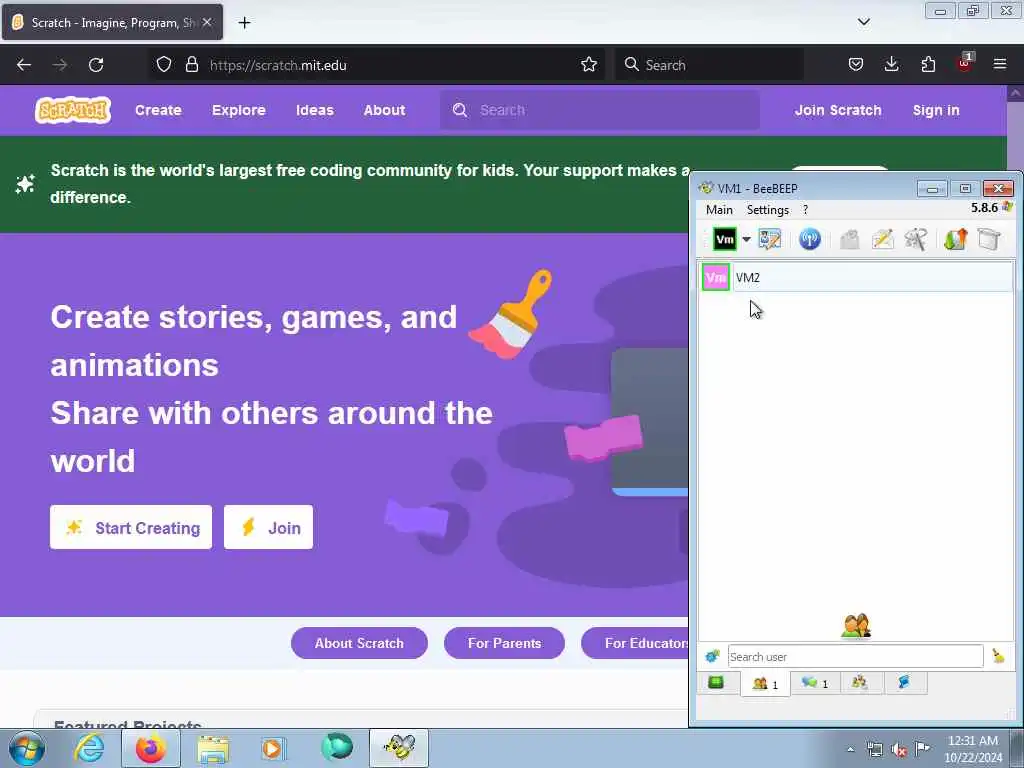Screen dimensions: 1024x768
Task: Bookmark the page with the star icon
Action: (589, 64)
